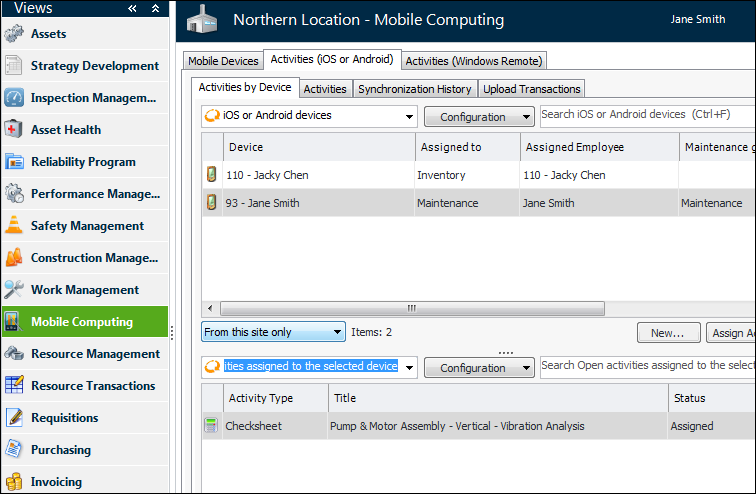The image size is (756, 494).
Task: Click the Inspection Management gauge icon
Action: [x=13, y=98]
